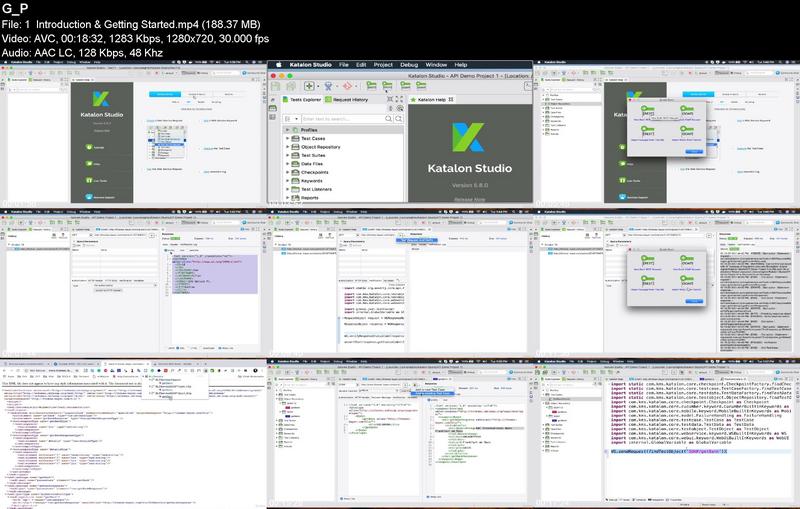Select Checkpoints in the explorer tree
The width and height of the screenshot is (800, 509).
315,172
